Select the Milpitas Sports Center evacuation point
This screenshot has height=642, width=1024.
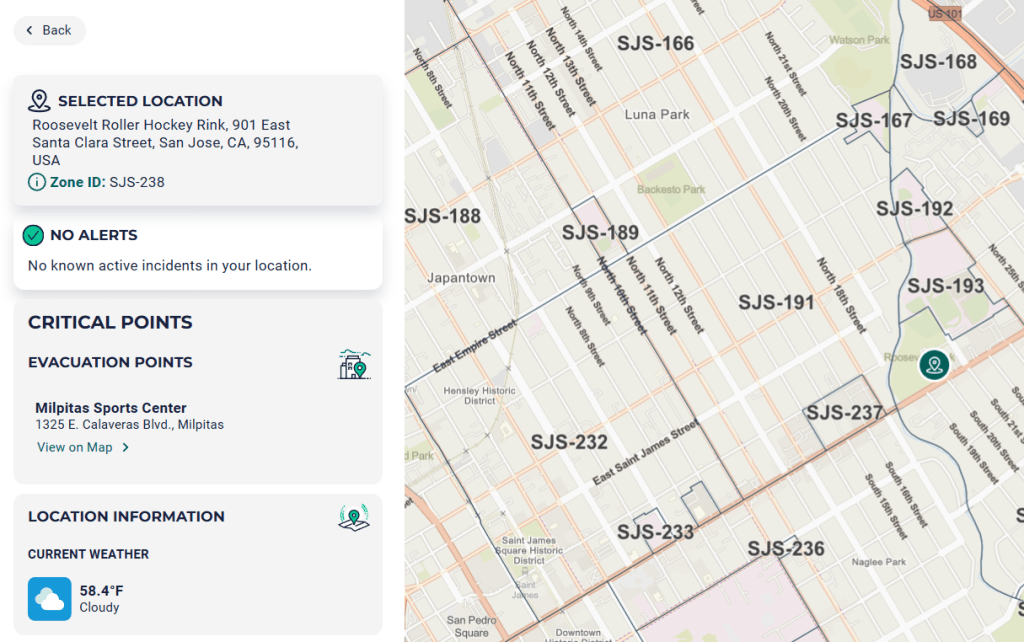click(x=111, y=408)
